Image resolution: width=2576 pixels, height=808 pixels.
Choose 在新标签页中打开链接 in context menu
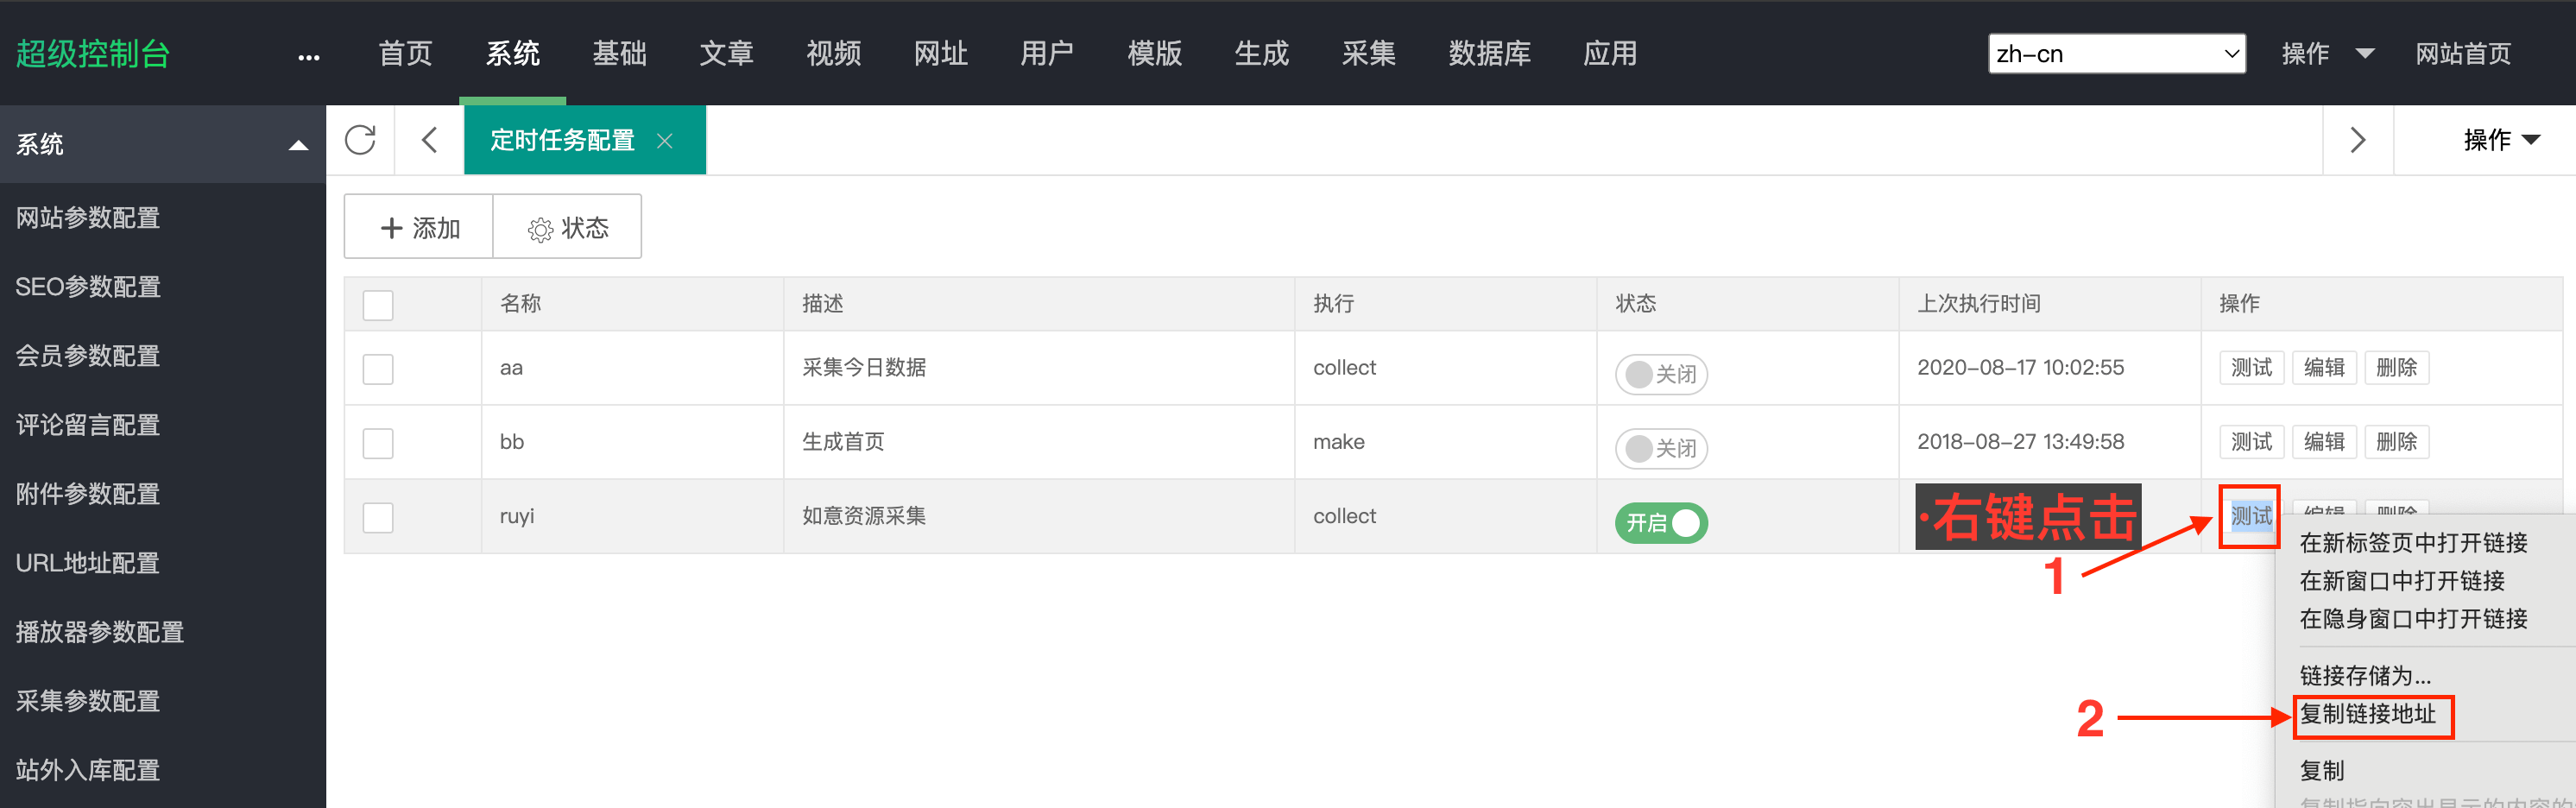(x=2412, y=543)
